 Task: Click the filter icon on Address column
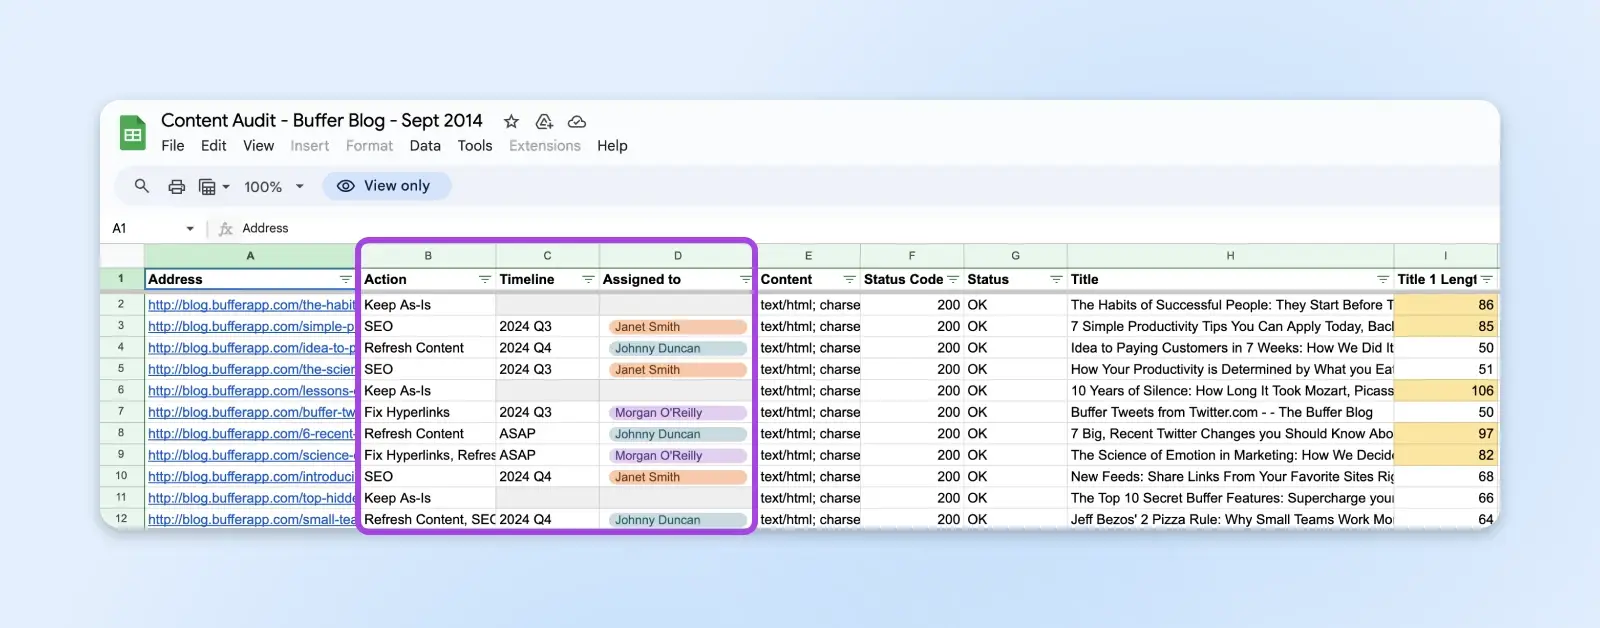345,279
